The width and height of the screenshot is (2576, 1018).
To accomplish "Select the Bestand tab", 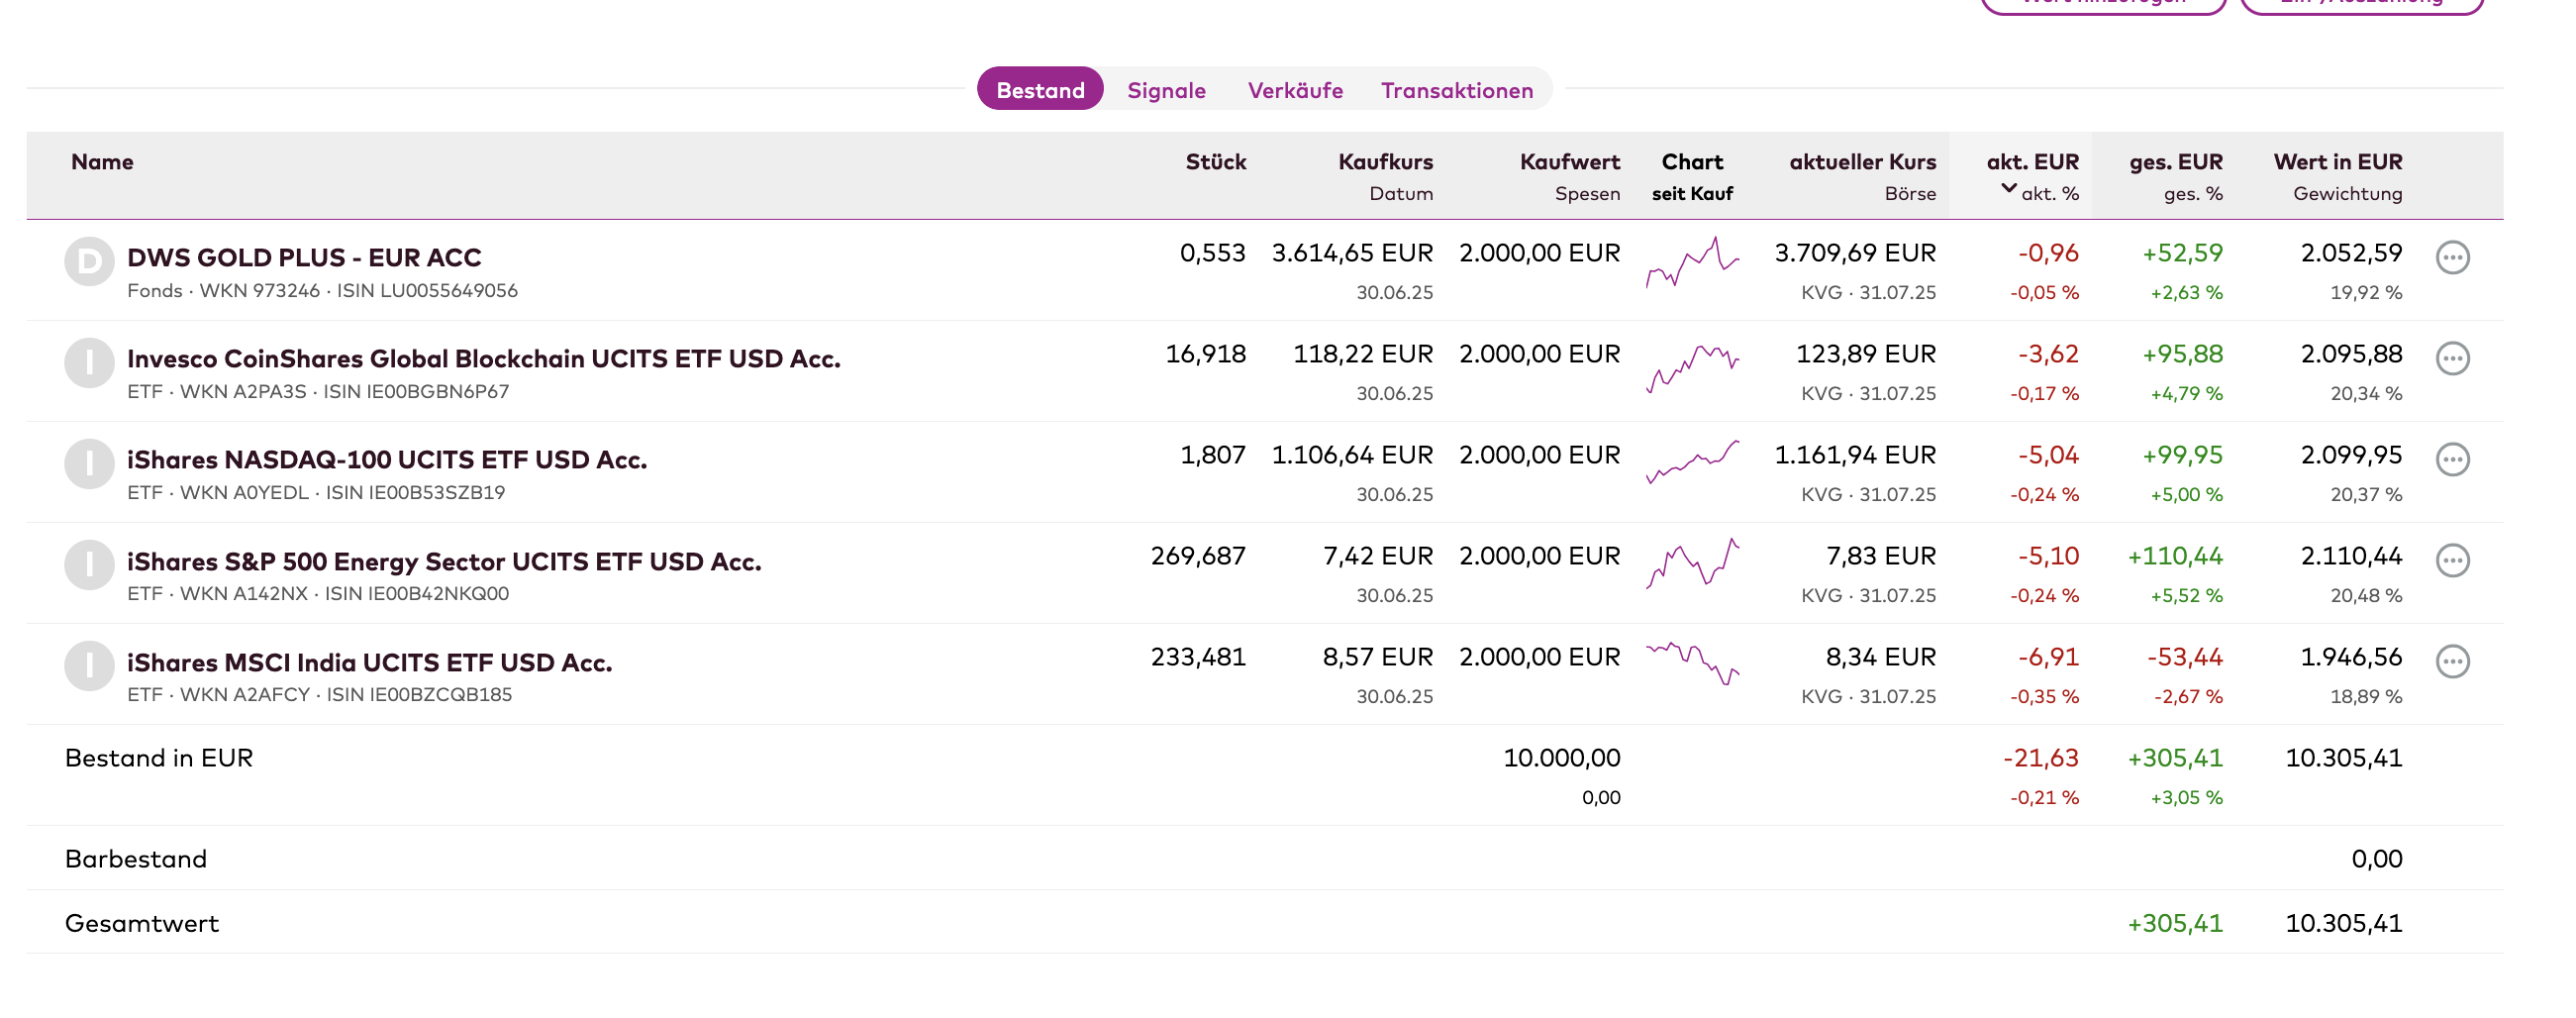I will (1040, 90).
